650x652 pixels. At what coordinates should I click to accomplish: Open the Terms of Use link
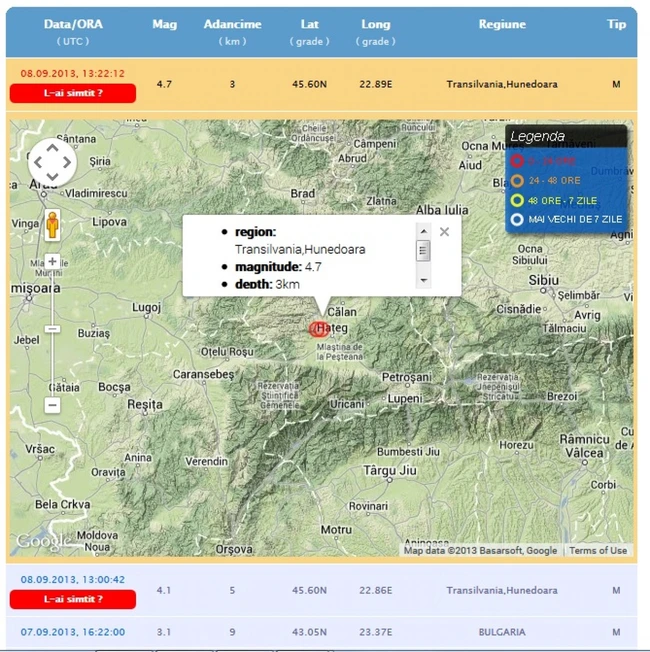(598, 550)
